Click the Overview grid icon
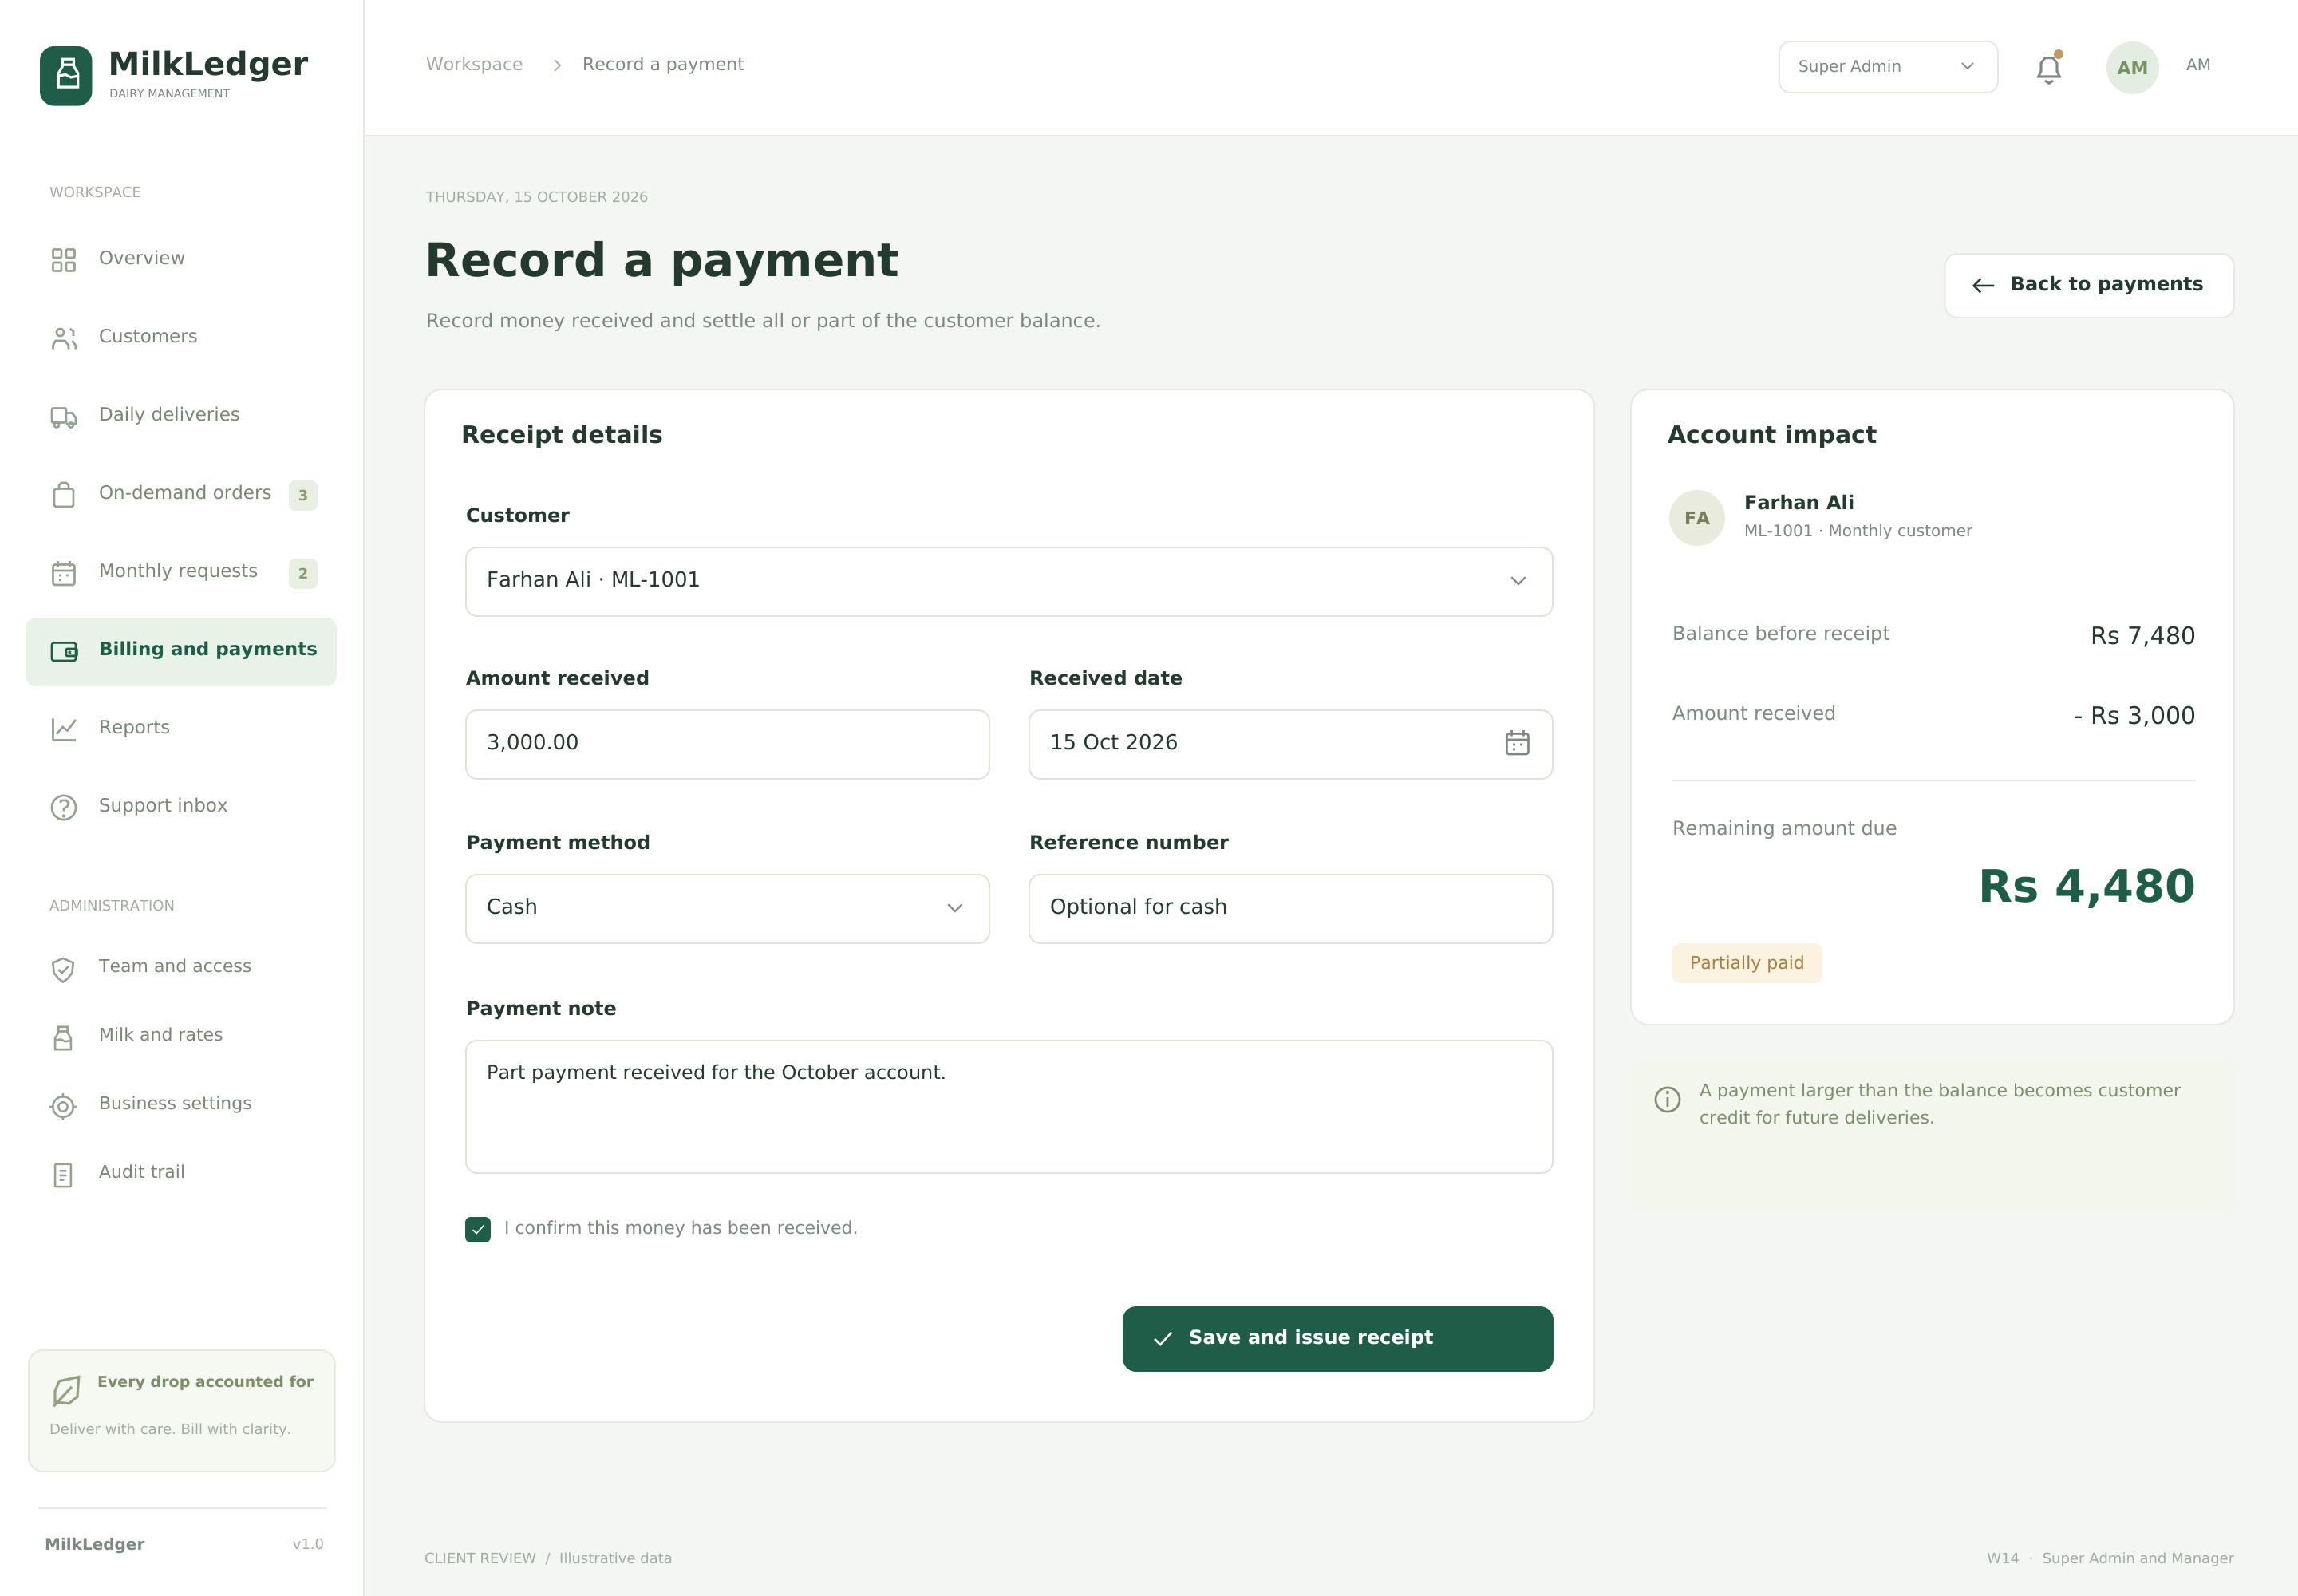This screenshot has width=2298, height=1596. coord(64,260)
